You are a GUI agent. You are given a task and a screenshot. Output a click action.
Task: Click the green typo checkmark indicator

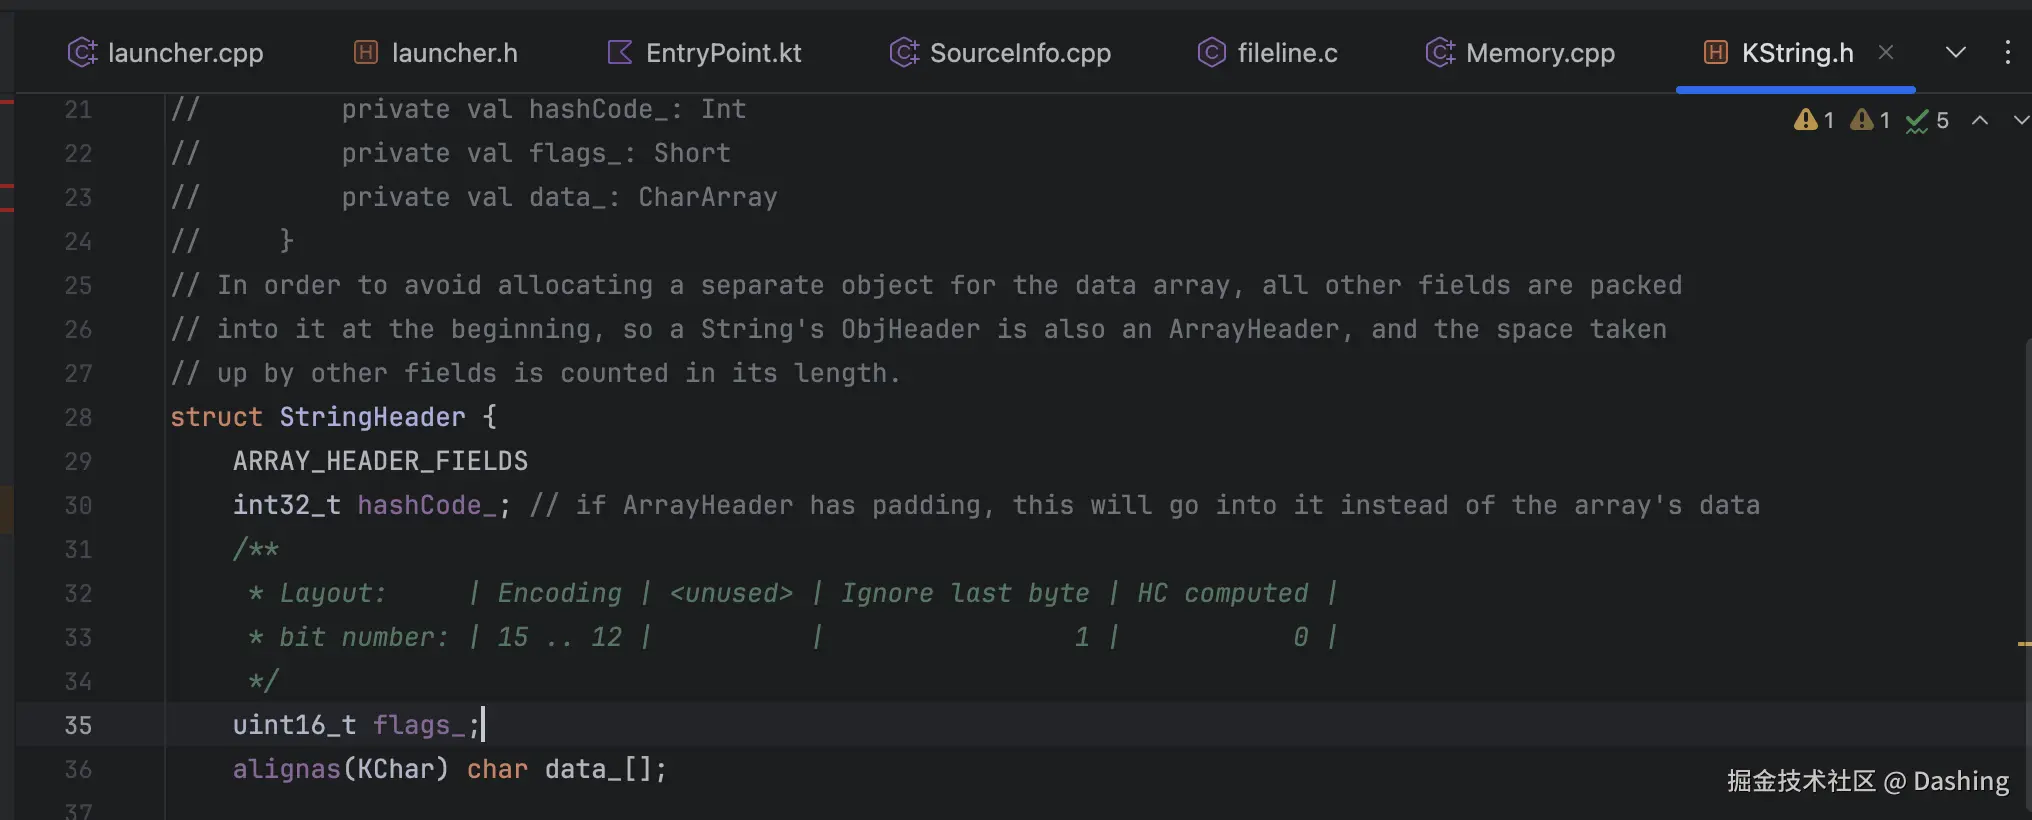[x=1917, y=121]
